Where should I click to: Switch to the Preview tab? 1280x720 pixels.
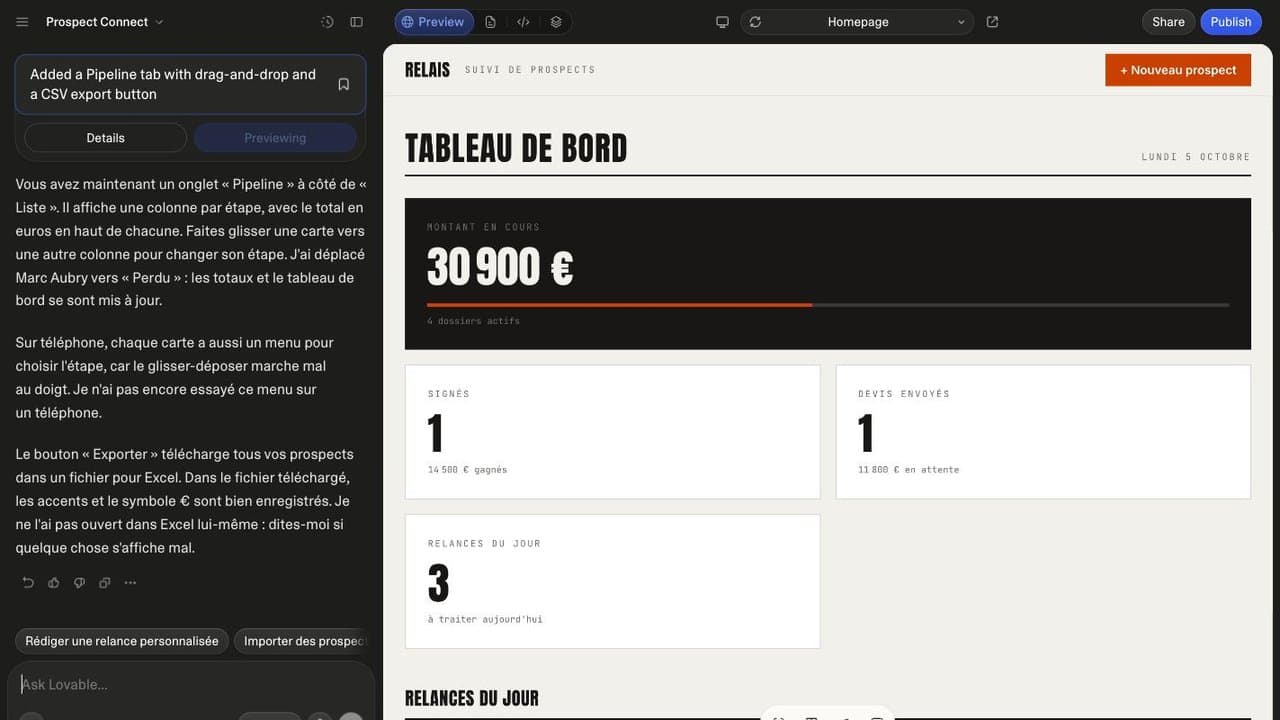(434, 22)
